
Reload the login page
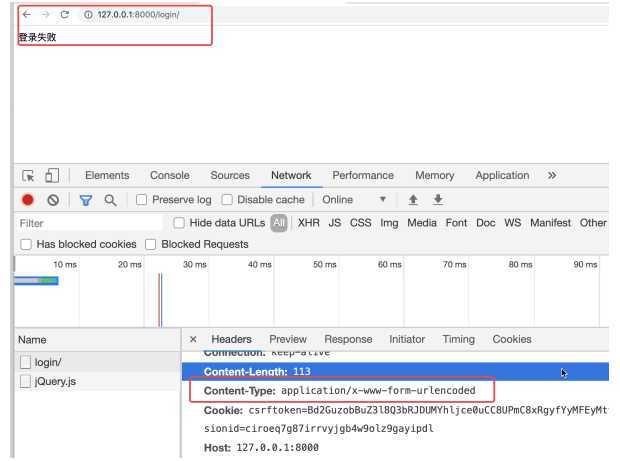click(65, 15)
